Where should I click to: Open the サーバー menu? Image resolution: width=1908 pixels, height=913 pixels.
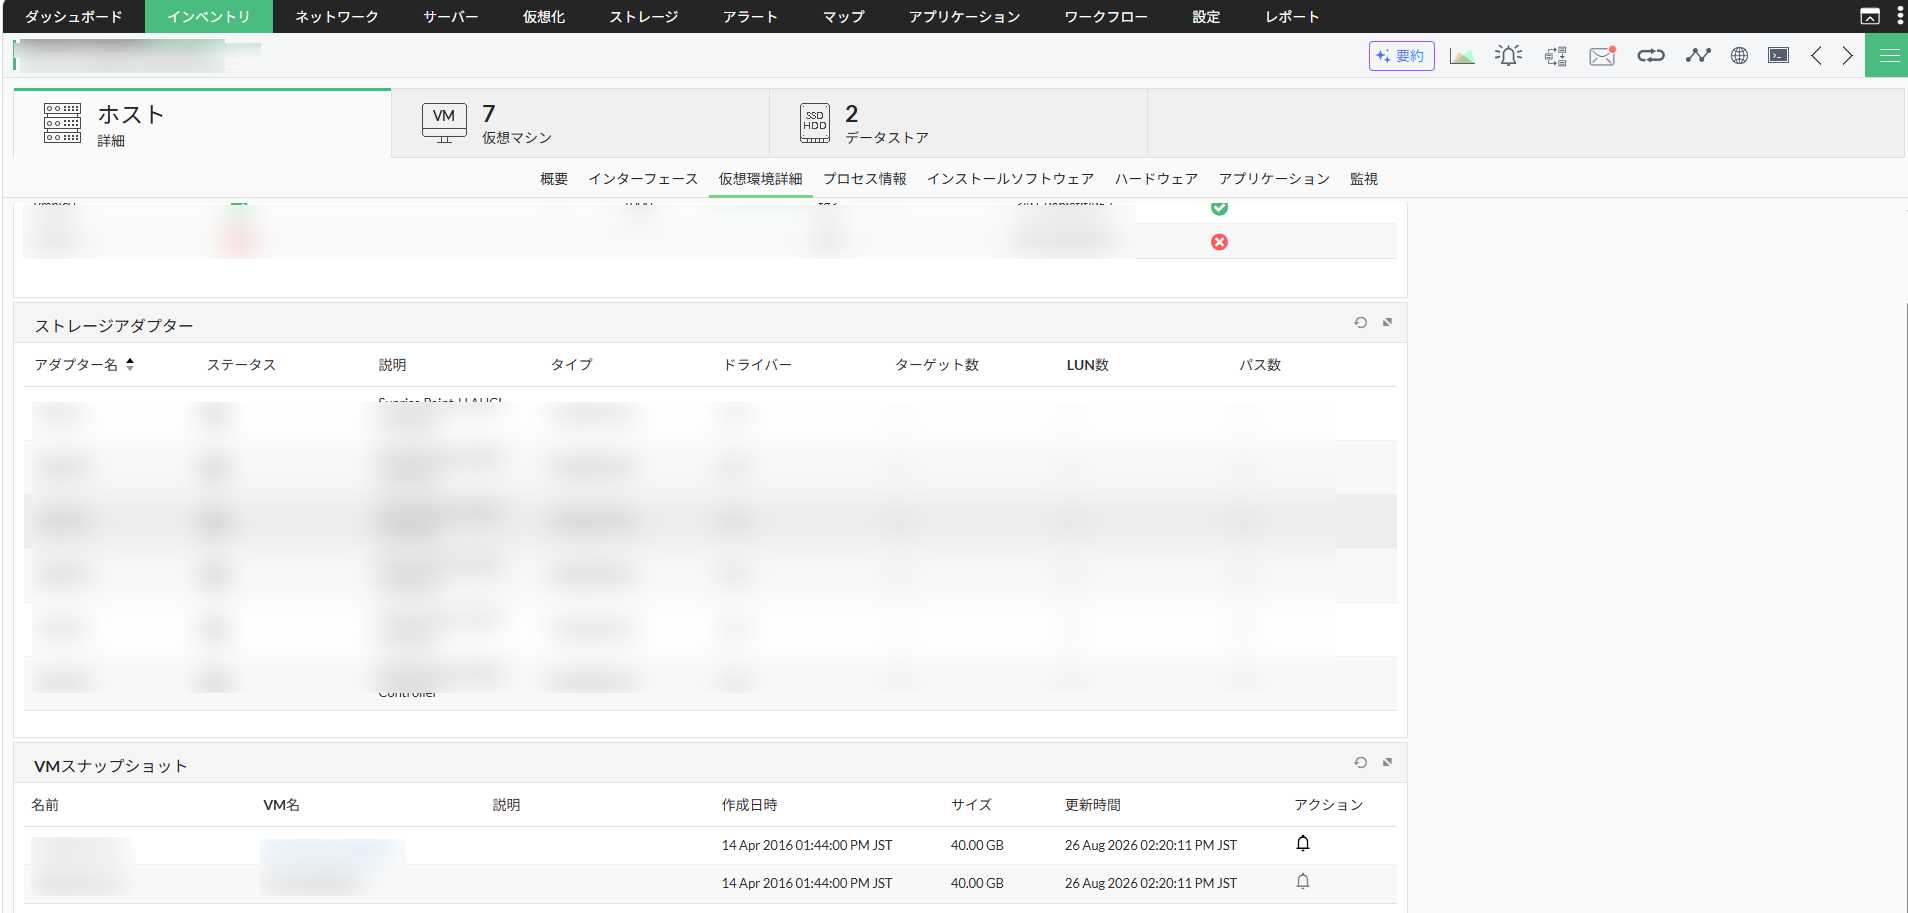[451, 17]
